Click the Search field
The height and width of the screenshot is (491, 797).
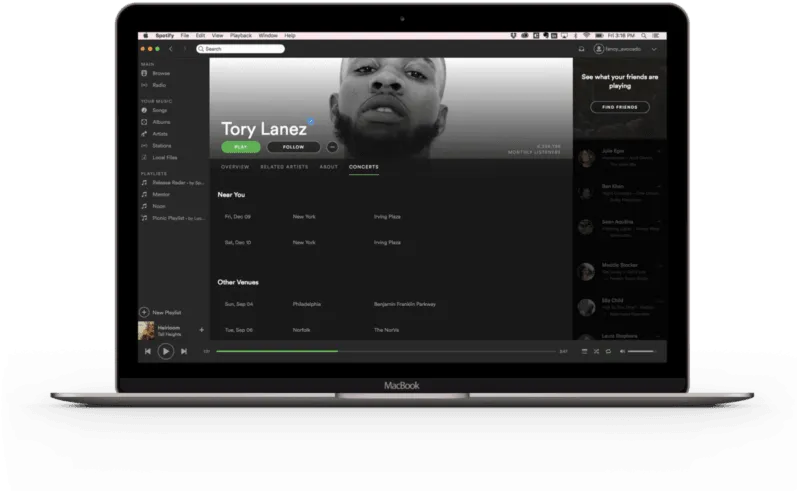[240, 49]
